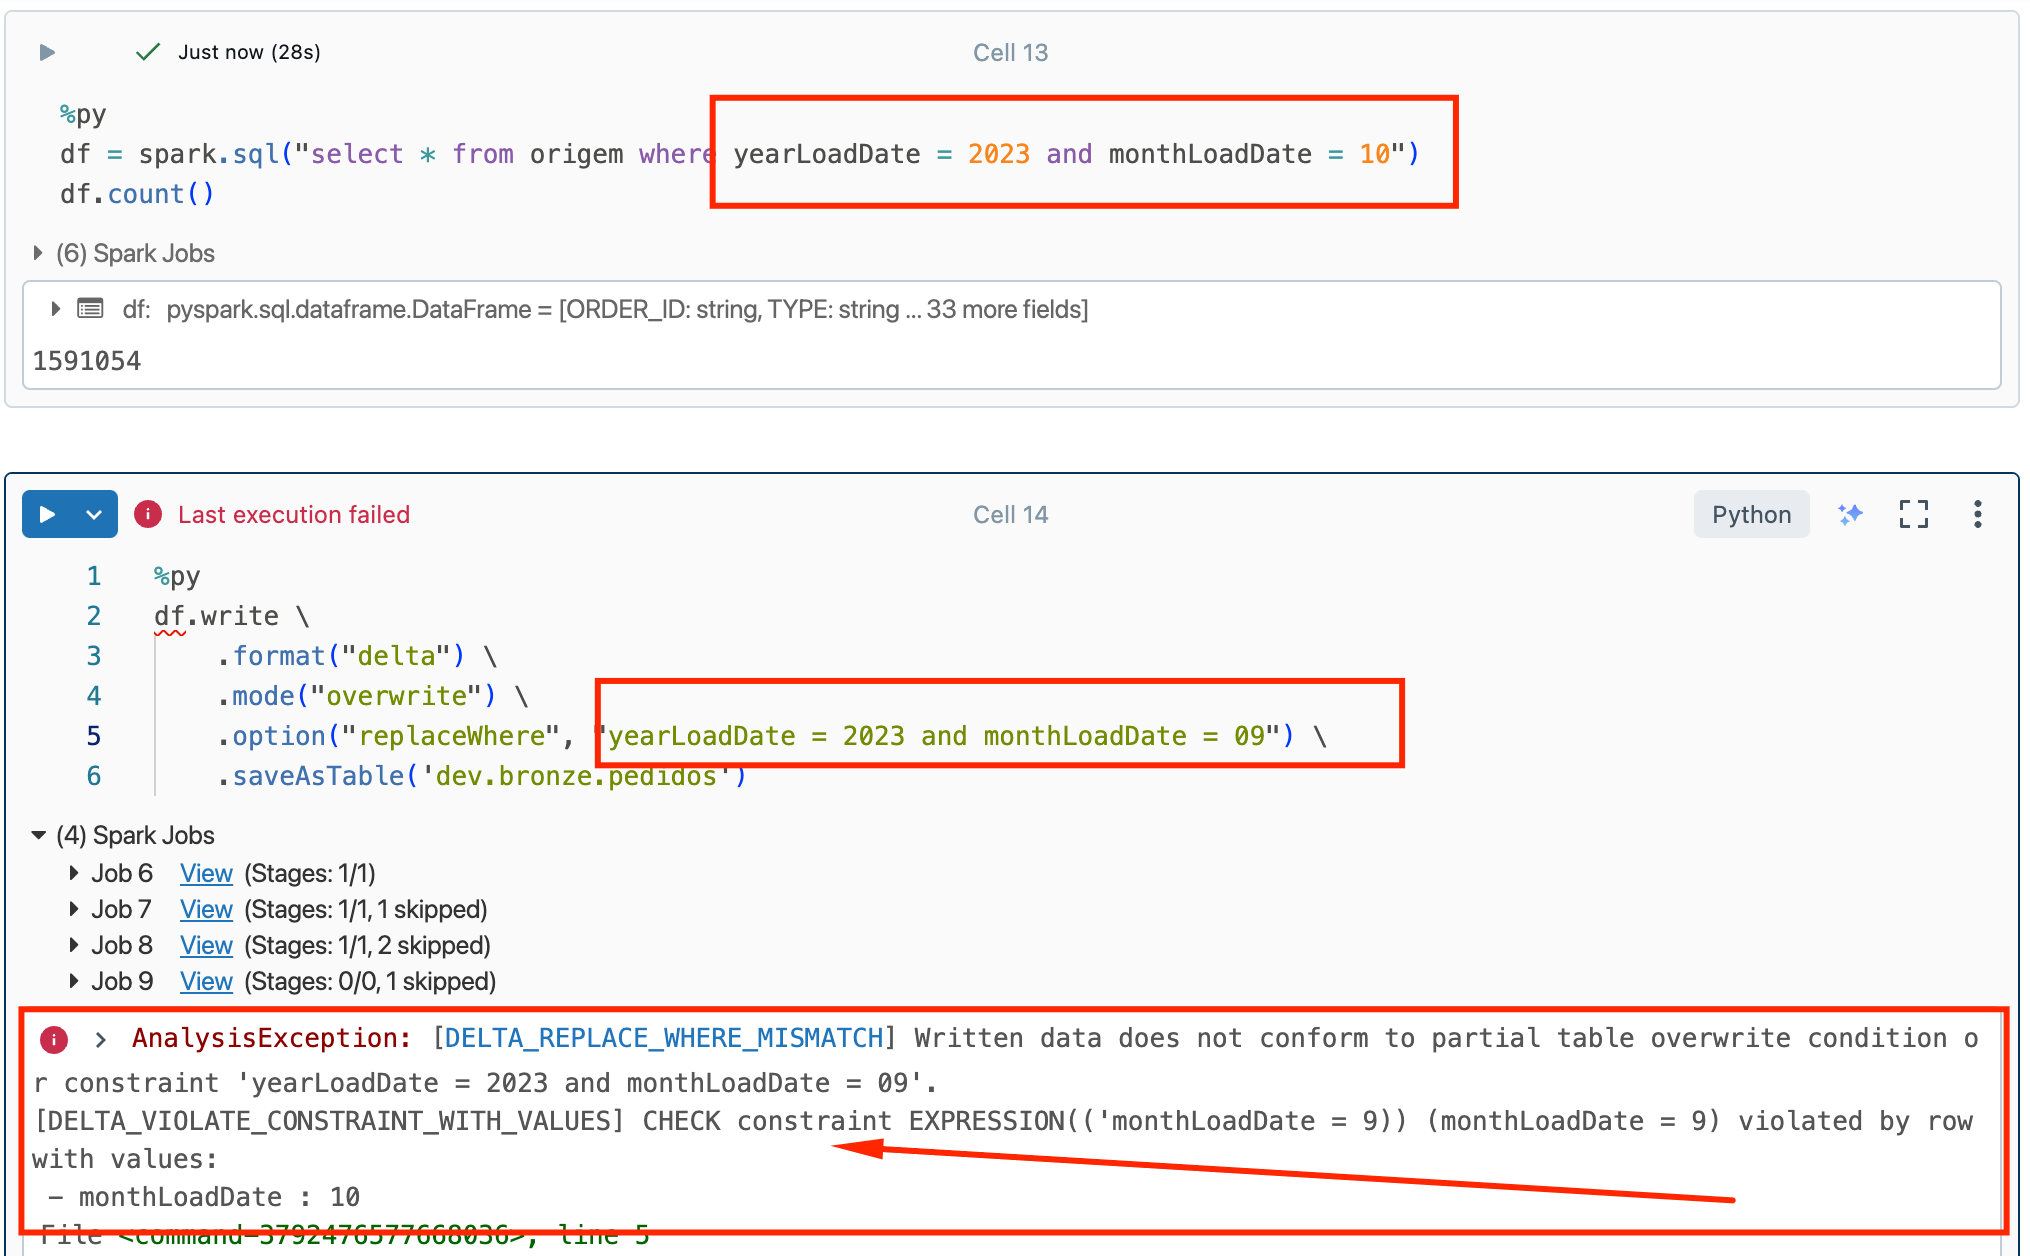This screenshot has height=1256, width=2030.
Task: Open the Python language selector
Action: point(1751,514)
